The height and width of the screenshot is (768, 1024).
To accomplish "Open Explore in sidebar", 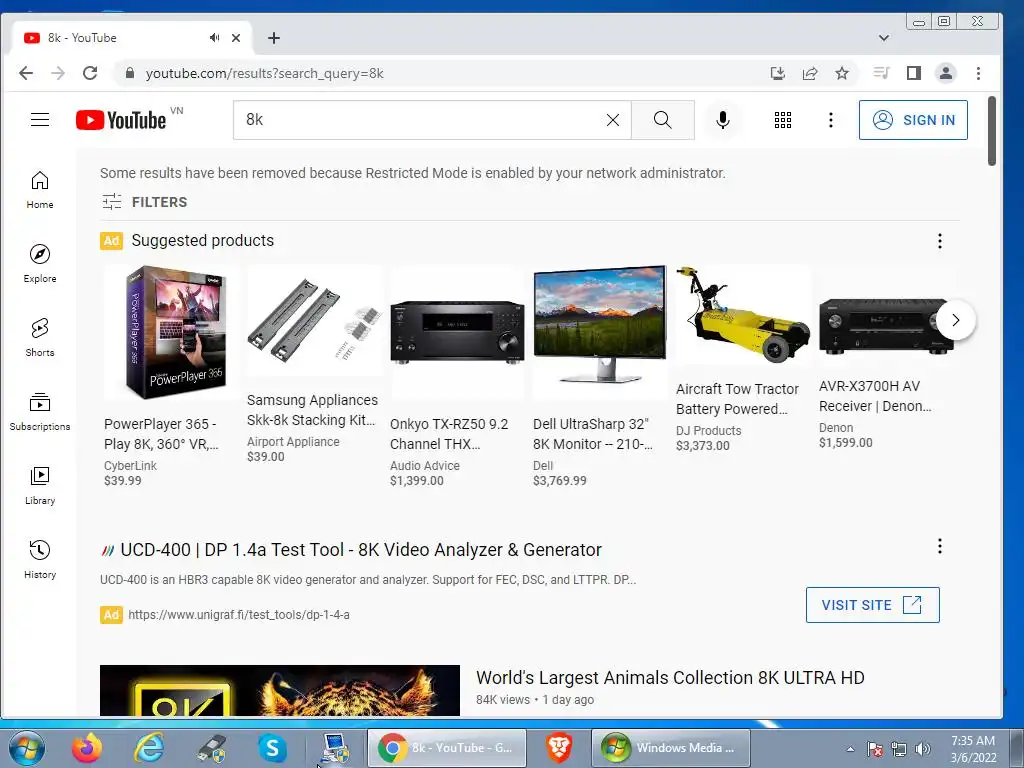I will pyautogui.click(x=40, y=263).
